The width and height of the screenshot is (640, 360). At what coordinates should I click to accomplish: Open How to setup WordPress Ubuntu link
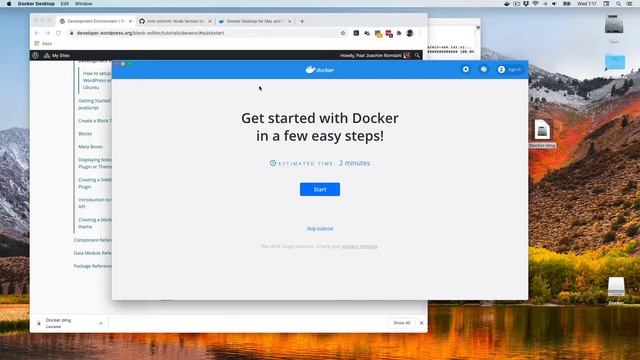97,80
